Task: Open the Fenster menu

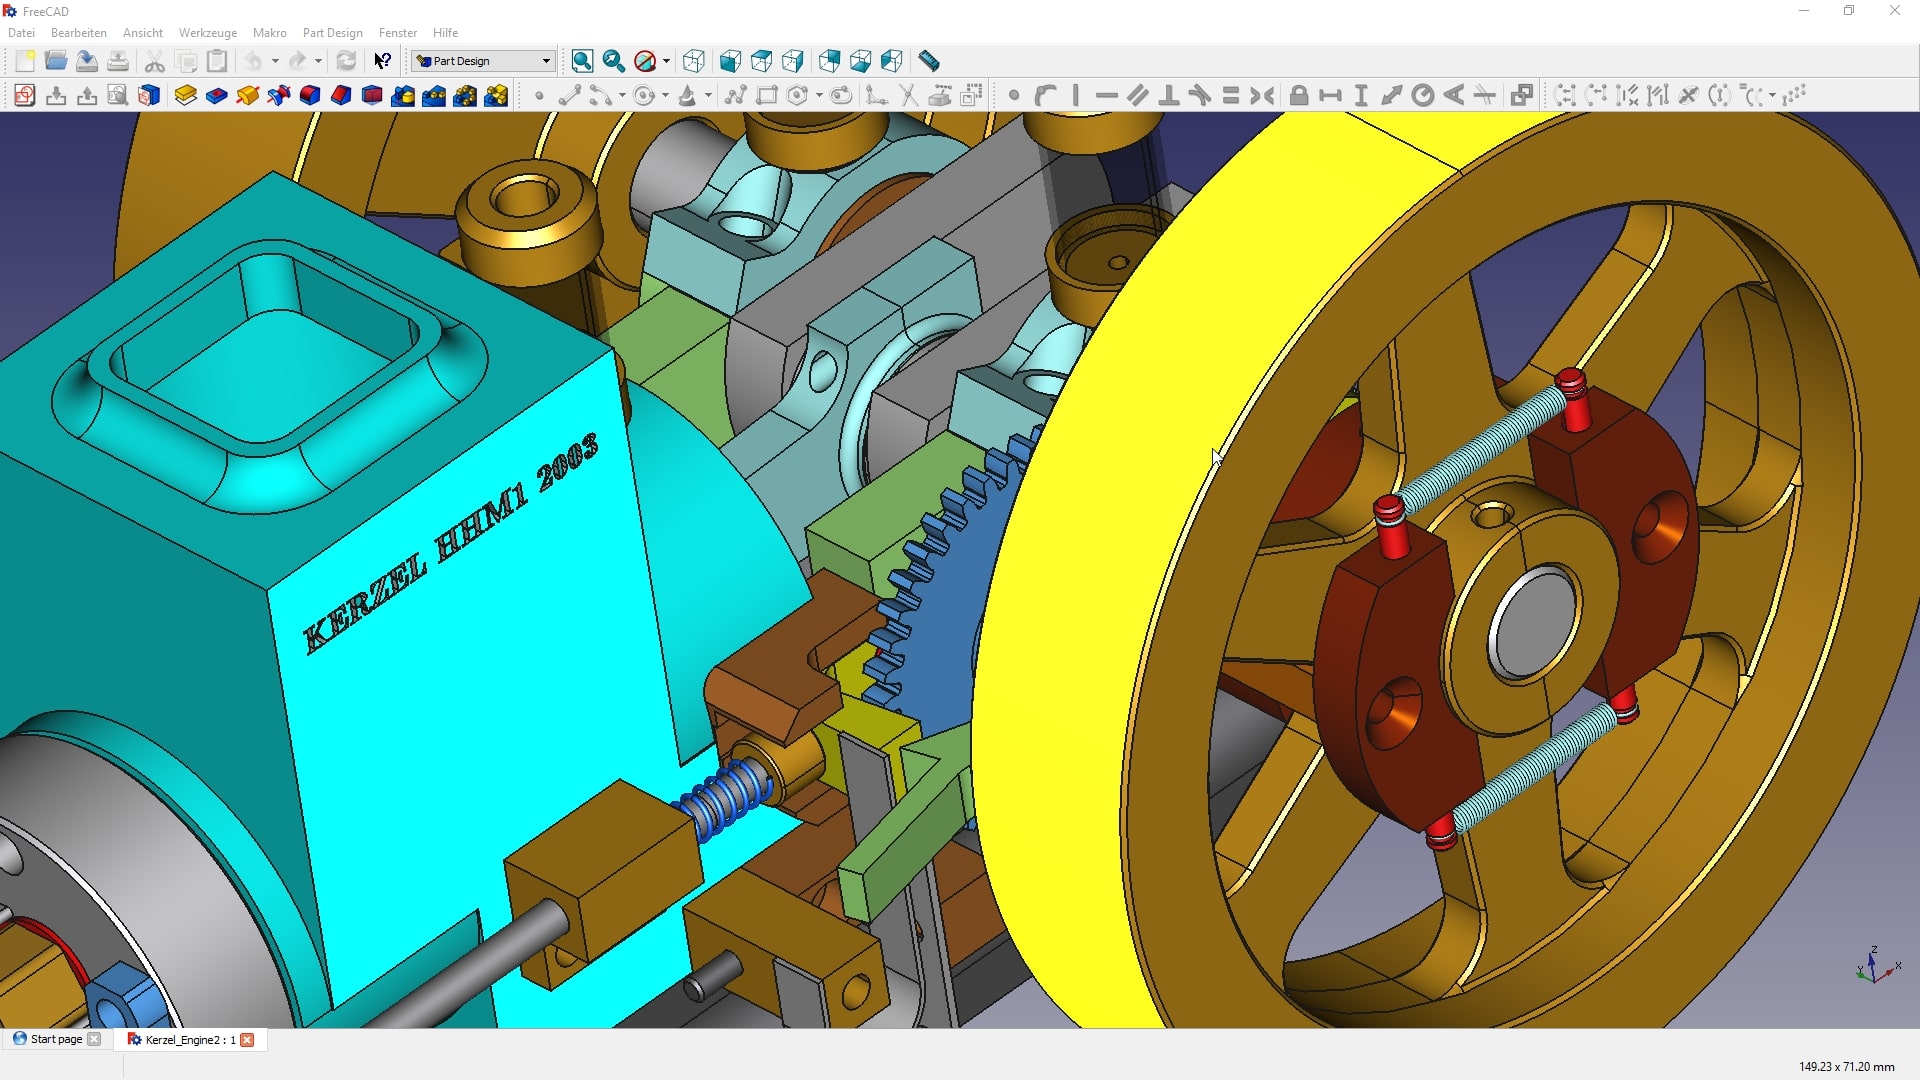Action: (x=397, y=33)
